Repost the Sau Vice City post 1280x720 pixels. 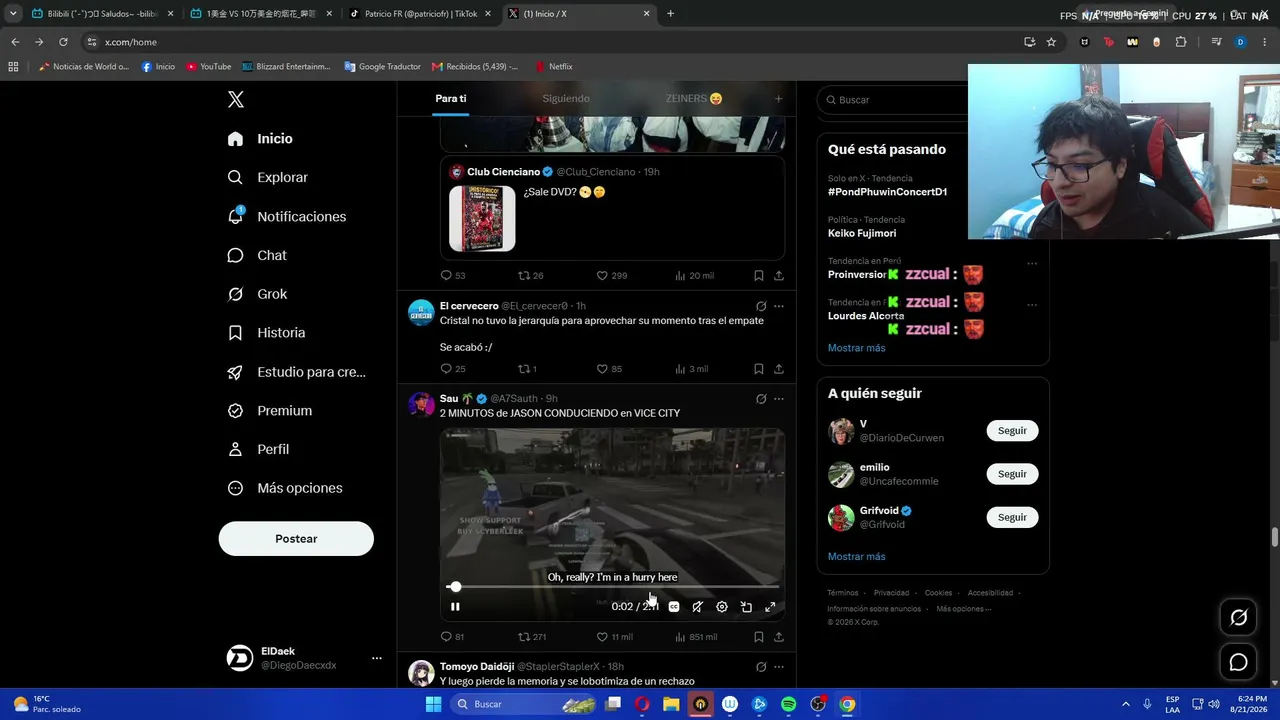point(532,637)
